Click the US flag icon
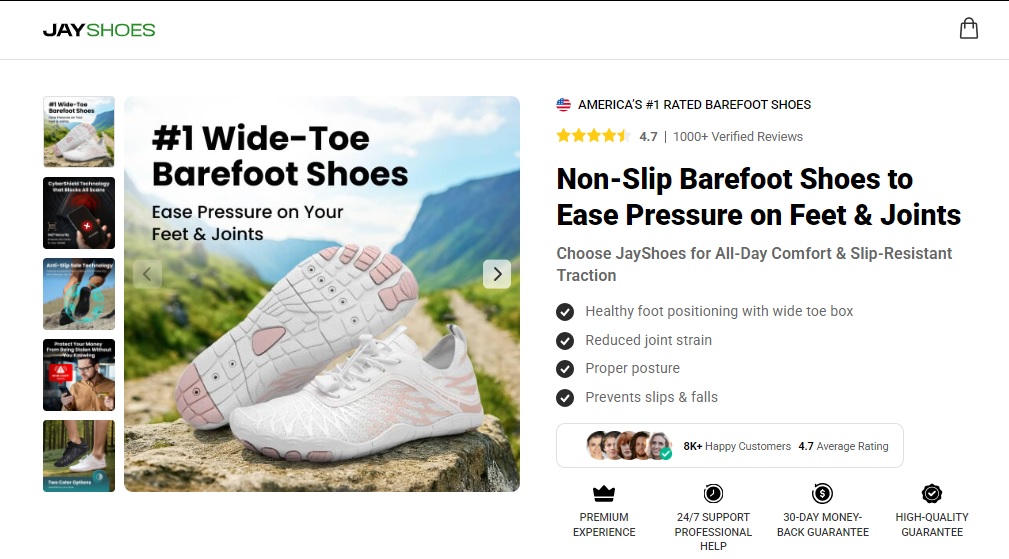This screenshot has height=559, width=1009. tap(564, 105)
